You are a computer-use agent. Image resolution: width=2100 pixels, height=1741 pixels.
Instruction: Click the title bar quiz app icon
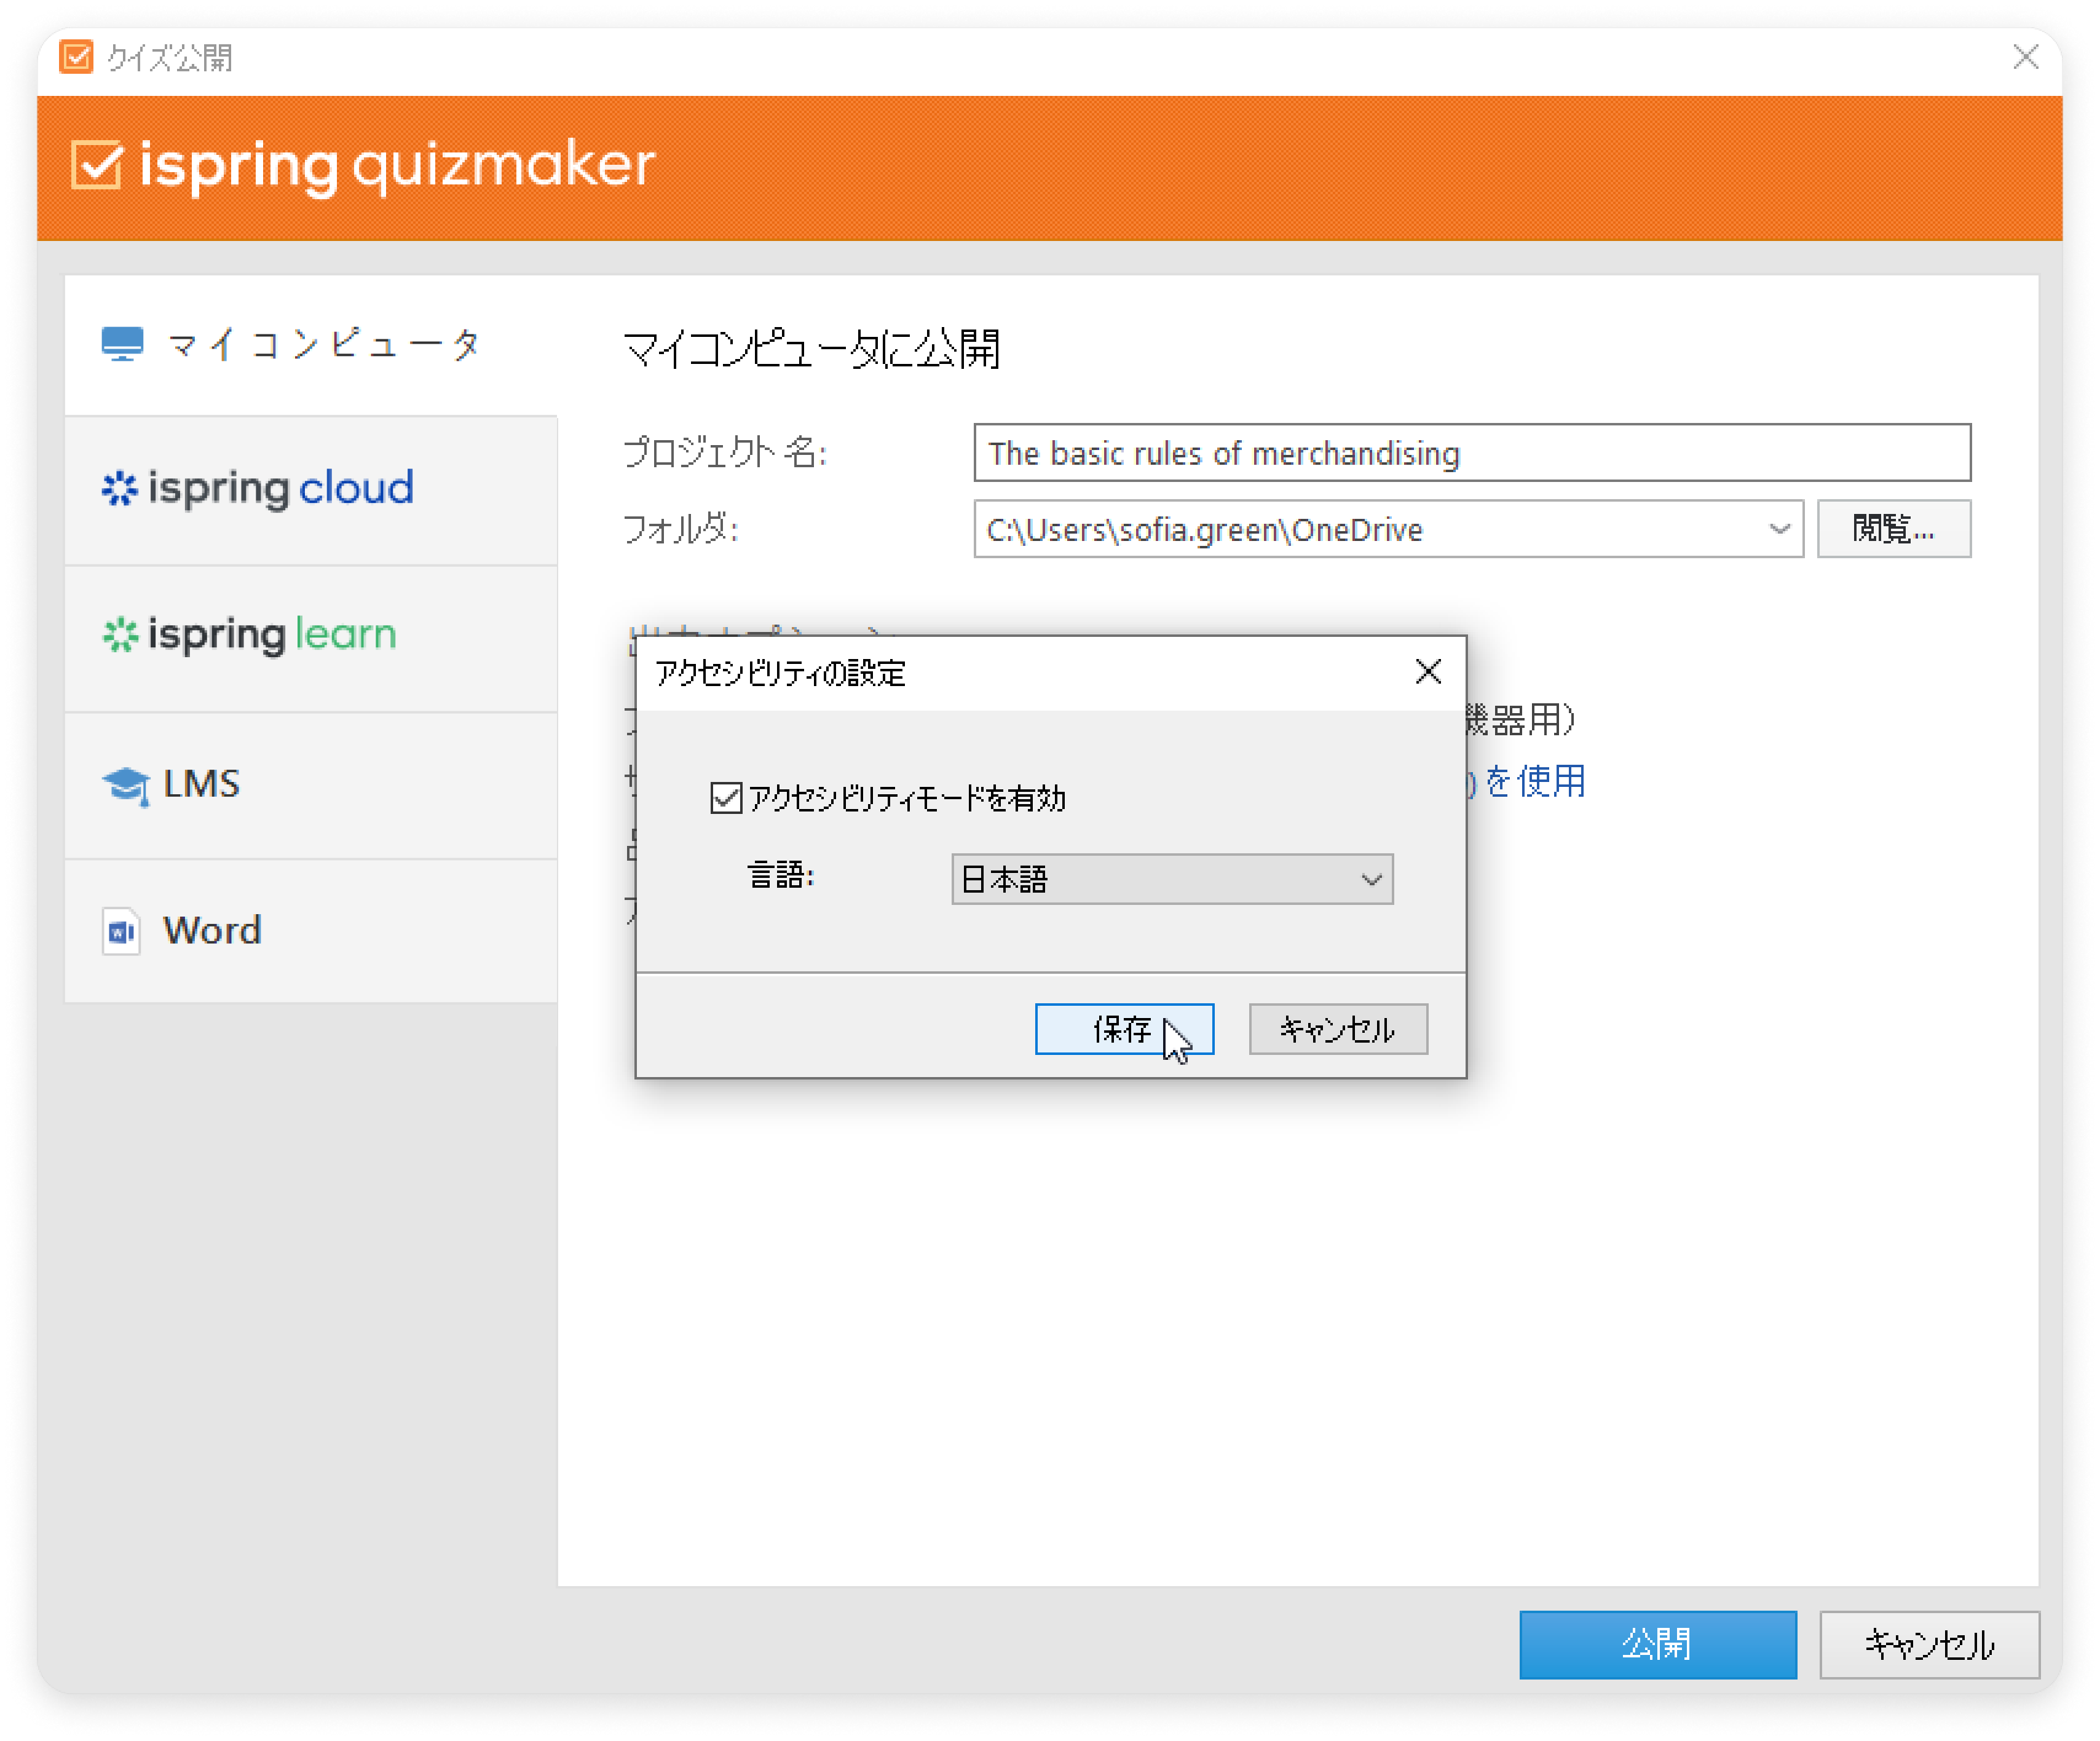(x=76, y=57)
